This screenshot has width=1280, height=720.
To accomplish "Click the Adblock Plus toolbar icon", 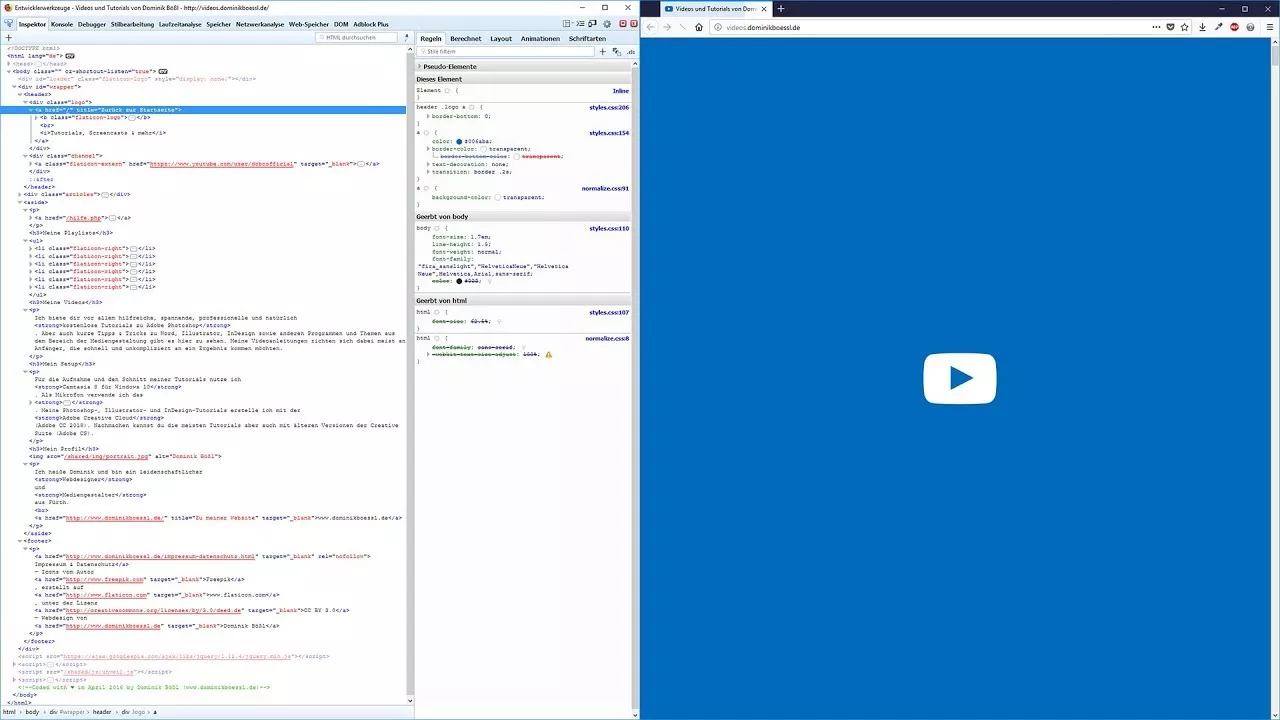I will pos(1234,27).
